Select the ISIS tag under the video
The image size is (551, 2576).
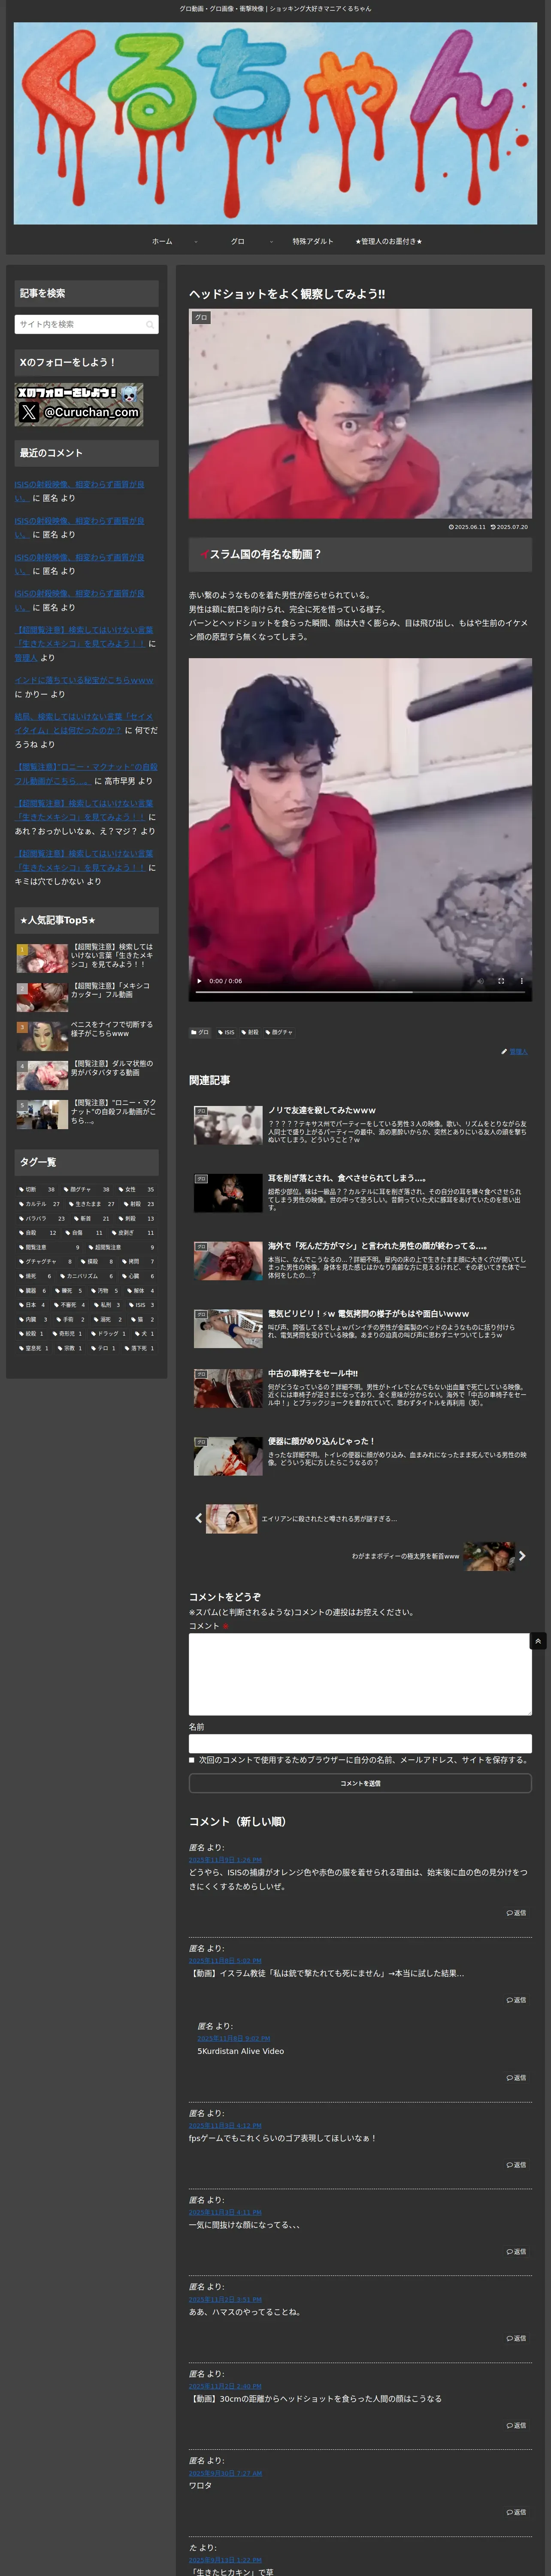[226, 1032]
